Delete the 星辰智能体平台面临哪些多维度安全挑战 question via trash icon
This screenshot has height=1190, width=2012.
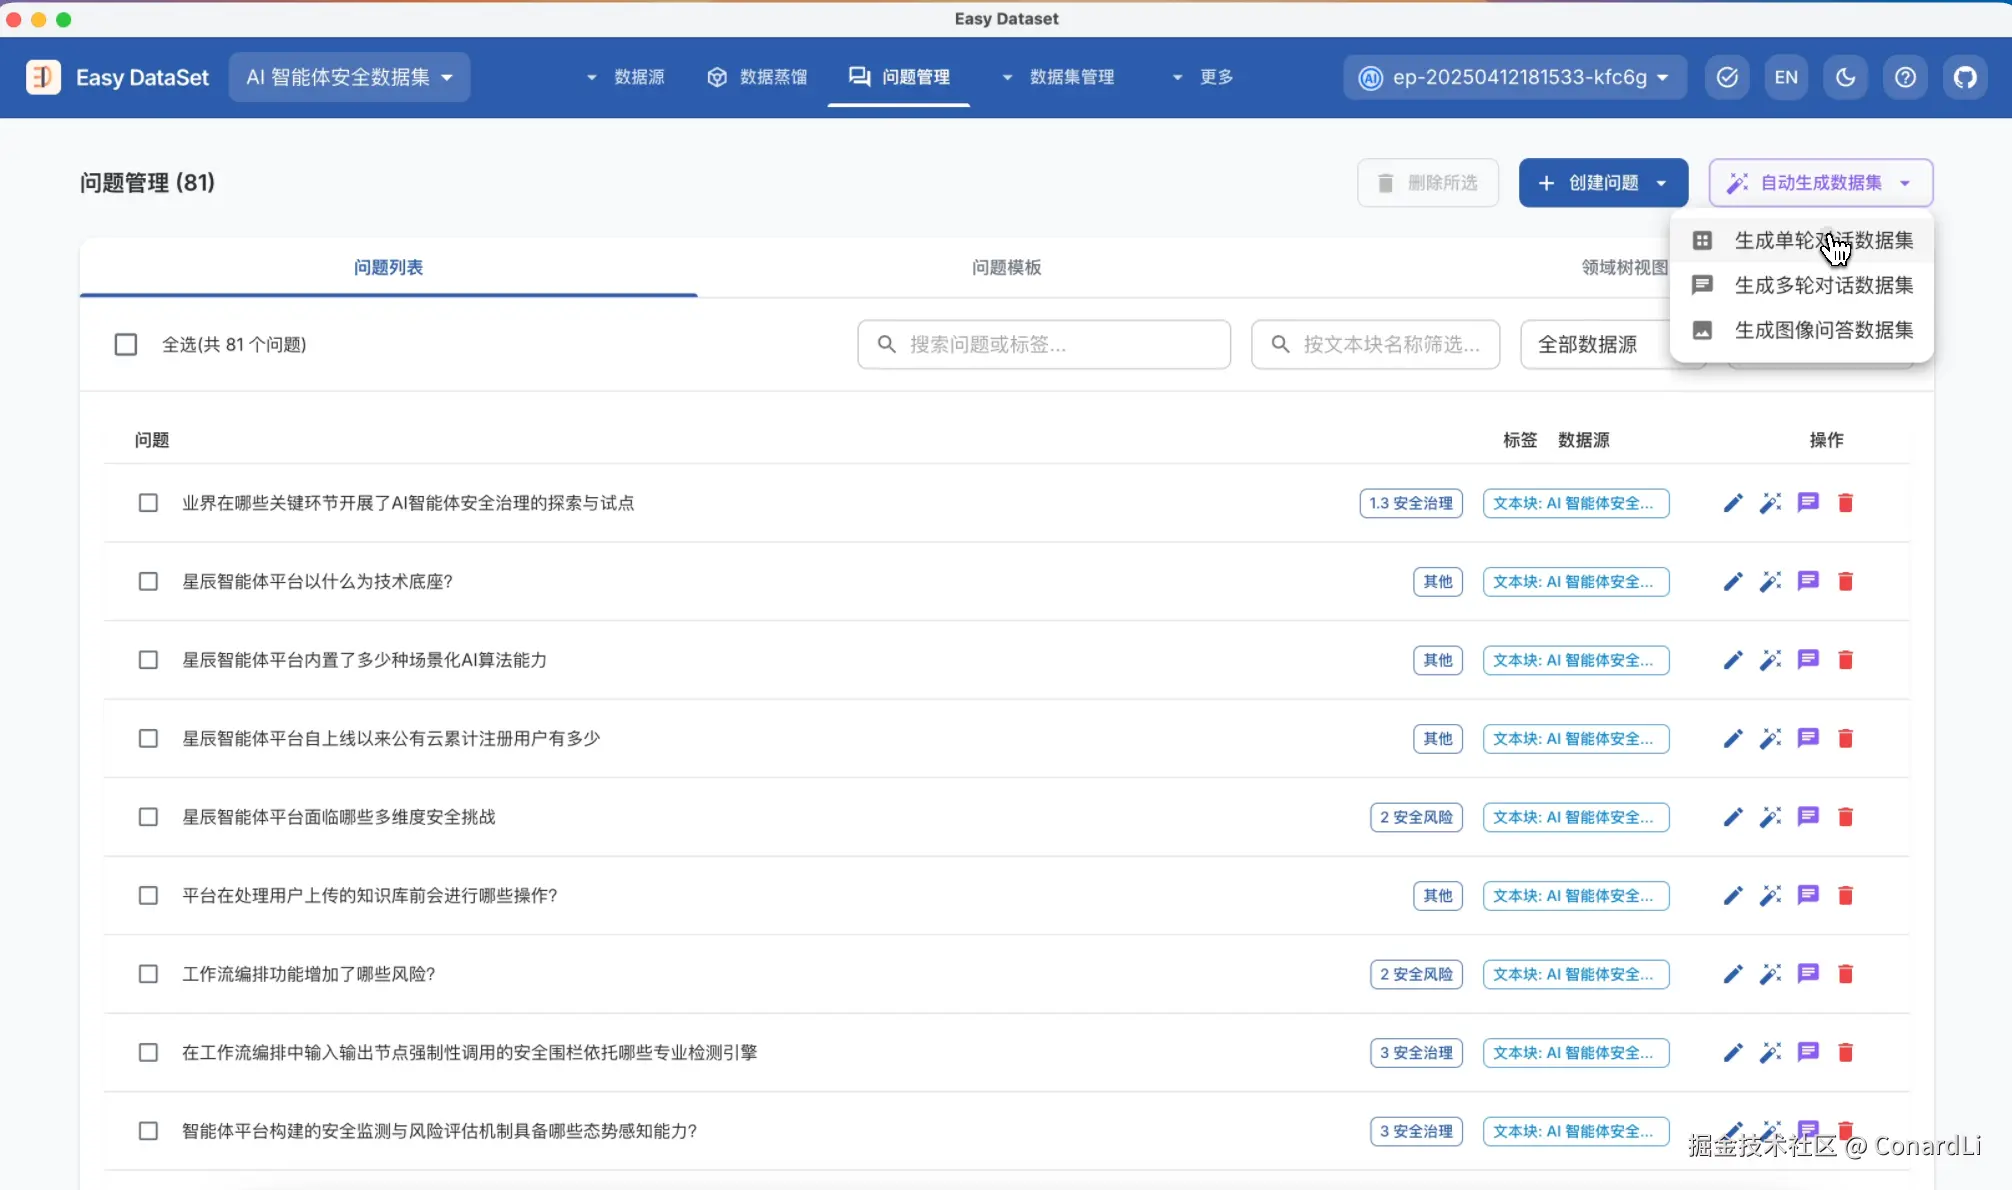pos(1846,817)
